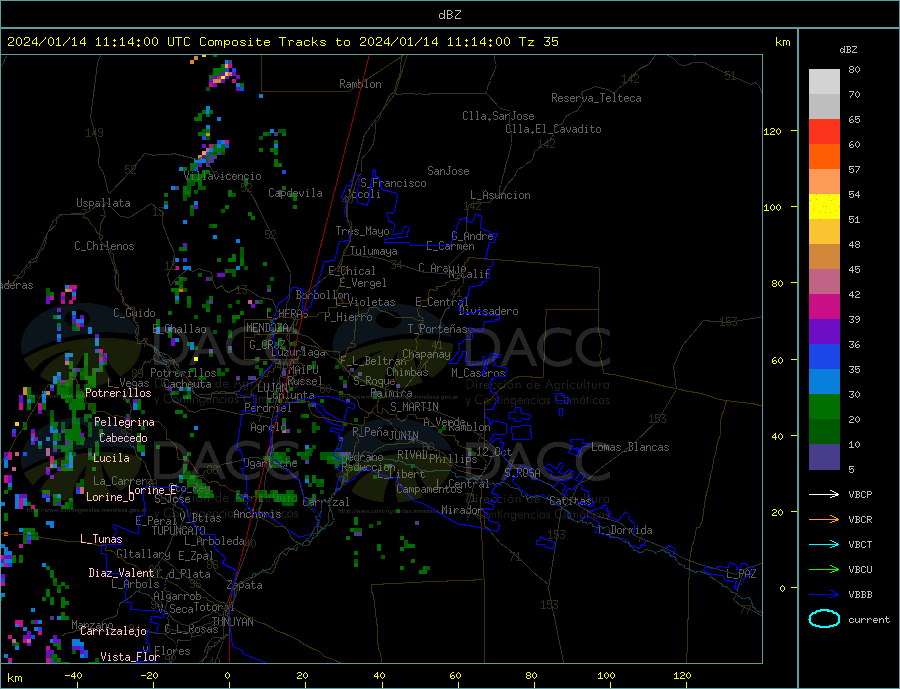Click the slate-purple 10-5 dBZ swatch
This screenshot has height=689, width=900.
pos(824,457)
